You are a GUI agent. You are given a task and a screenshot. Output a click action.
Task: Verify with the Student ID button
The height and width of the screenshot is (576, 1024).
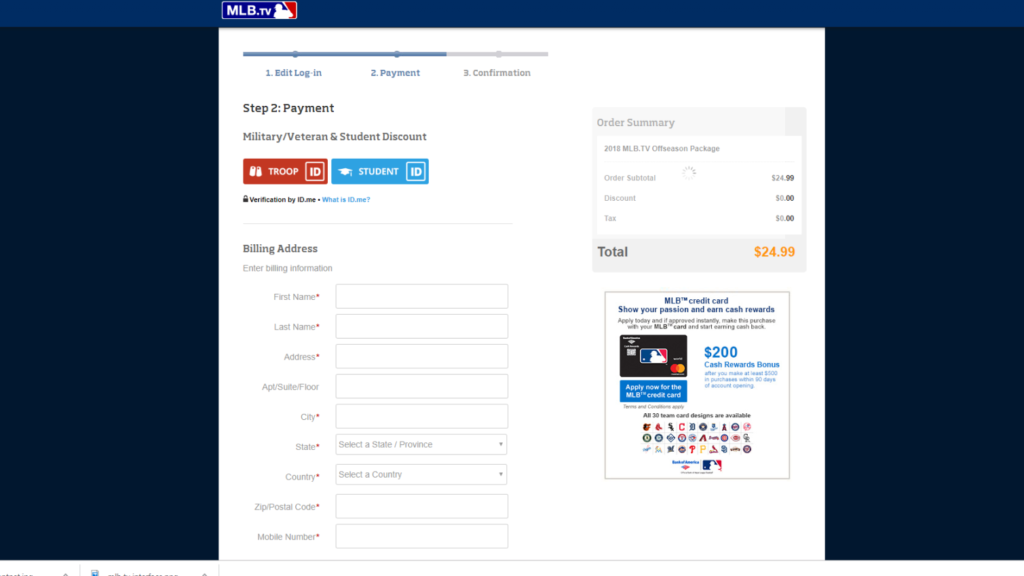[380, 171]
